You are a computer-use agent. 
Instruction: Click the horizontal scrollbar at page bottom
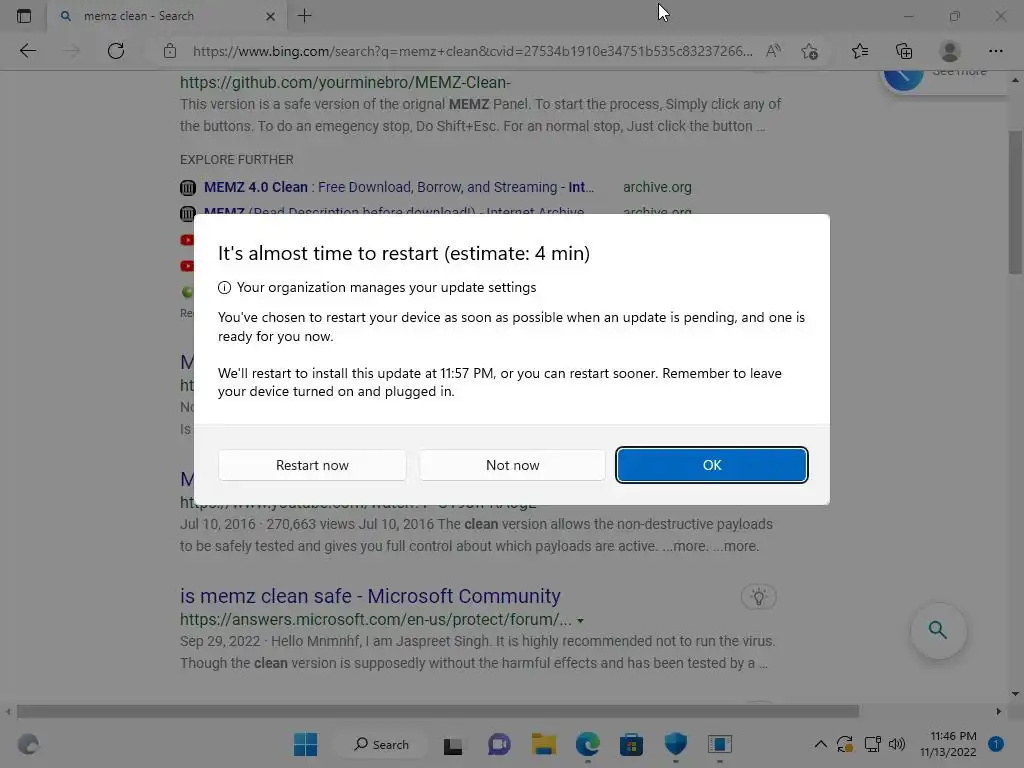click(438, 711)
